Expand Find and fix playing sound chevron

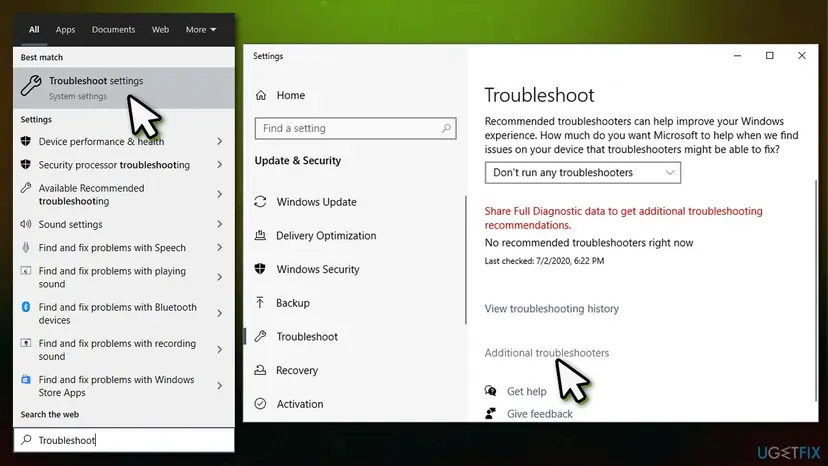point(220,277)
